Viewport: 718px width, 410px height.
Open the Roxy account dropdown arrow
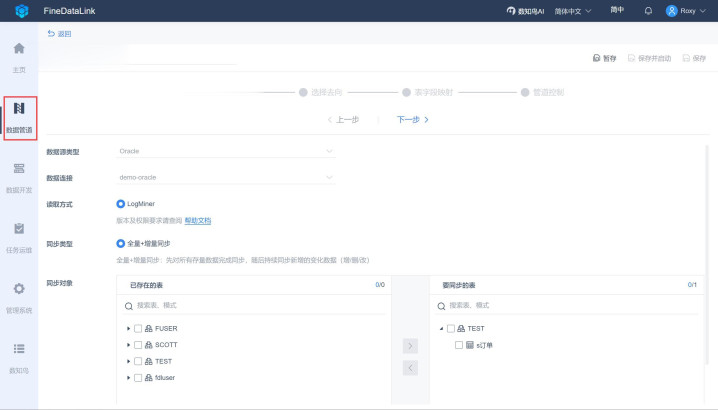703,11
